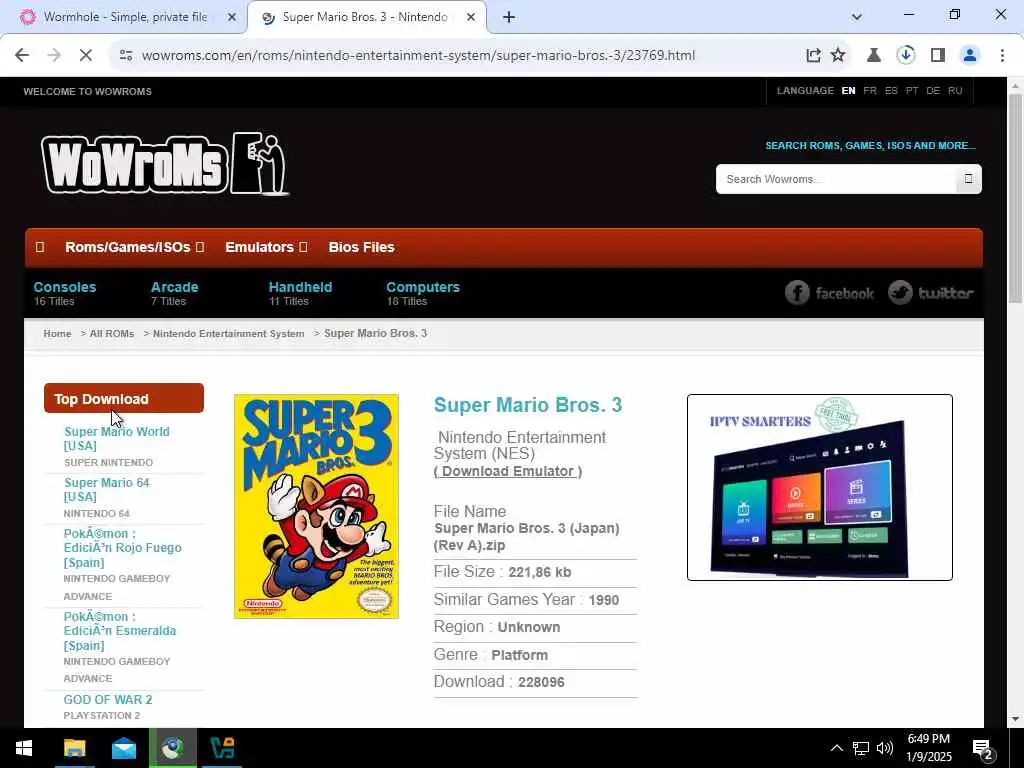Open Pokémon Edición Esmeralda [Spain] link
The height and width of the screenshot is (768, 1024).
coord(120,631)
